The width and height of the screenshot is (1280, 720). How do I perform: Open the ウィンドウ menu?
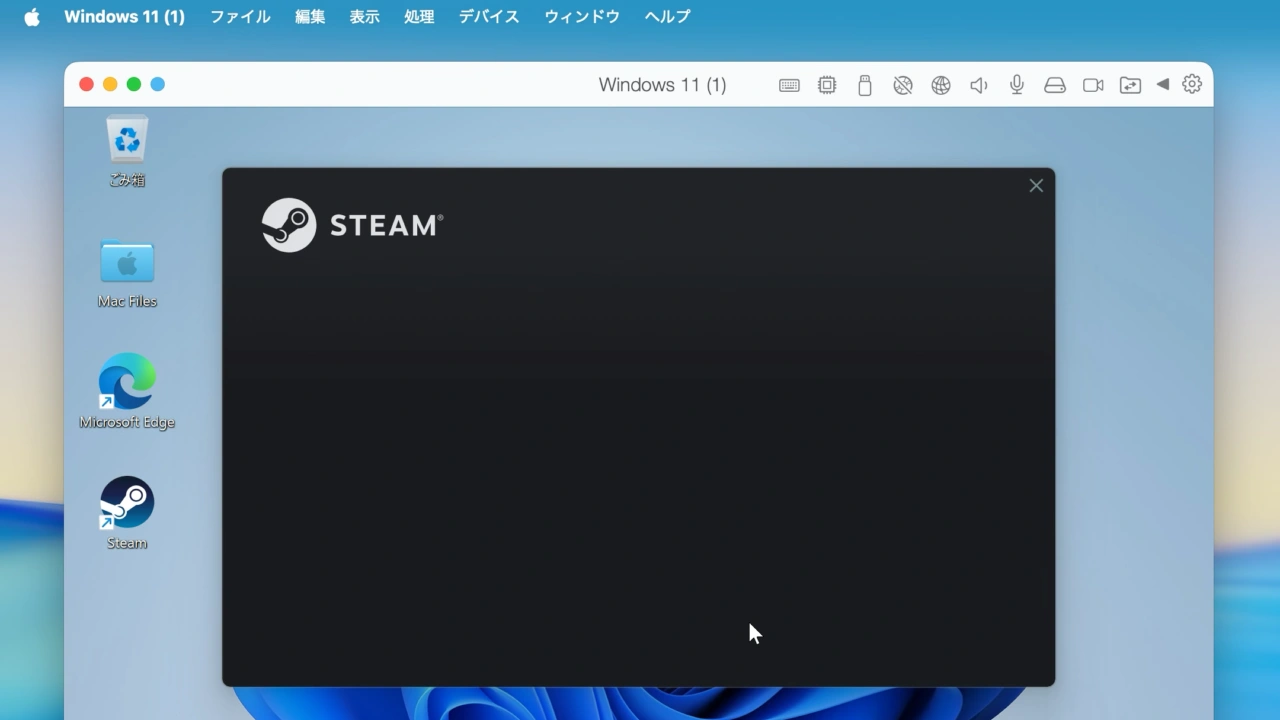point(581,16)
